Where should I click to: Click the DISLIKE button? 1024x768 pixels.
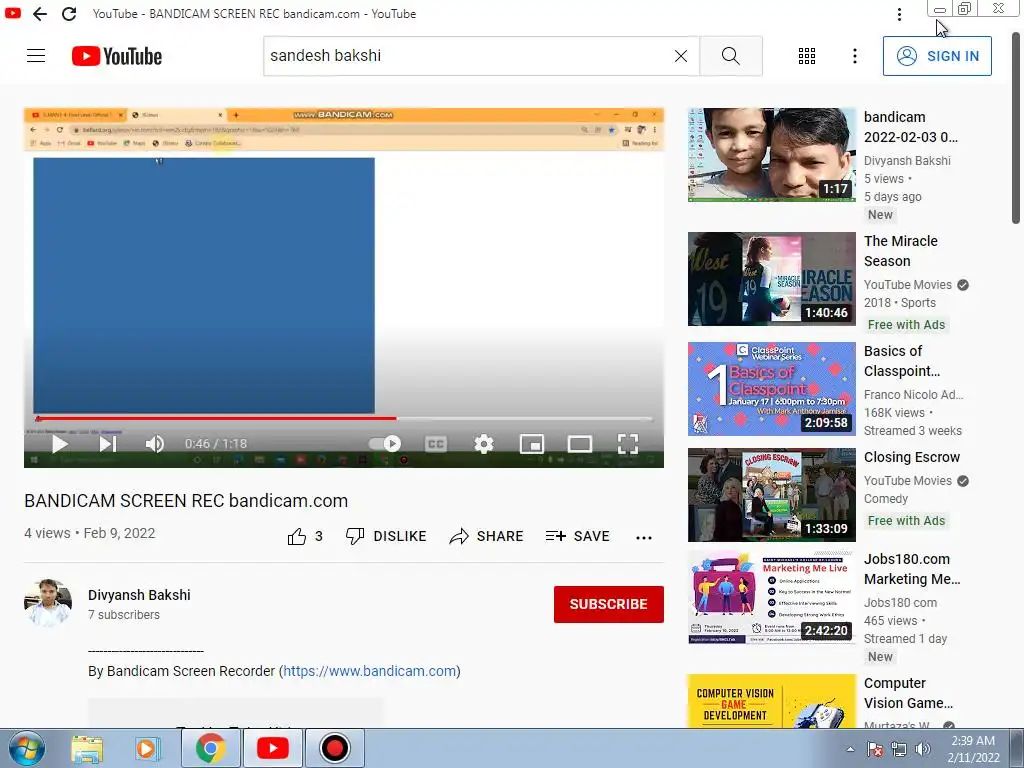[386, 537]
